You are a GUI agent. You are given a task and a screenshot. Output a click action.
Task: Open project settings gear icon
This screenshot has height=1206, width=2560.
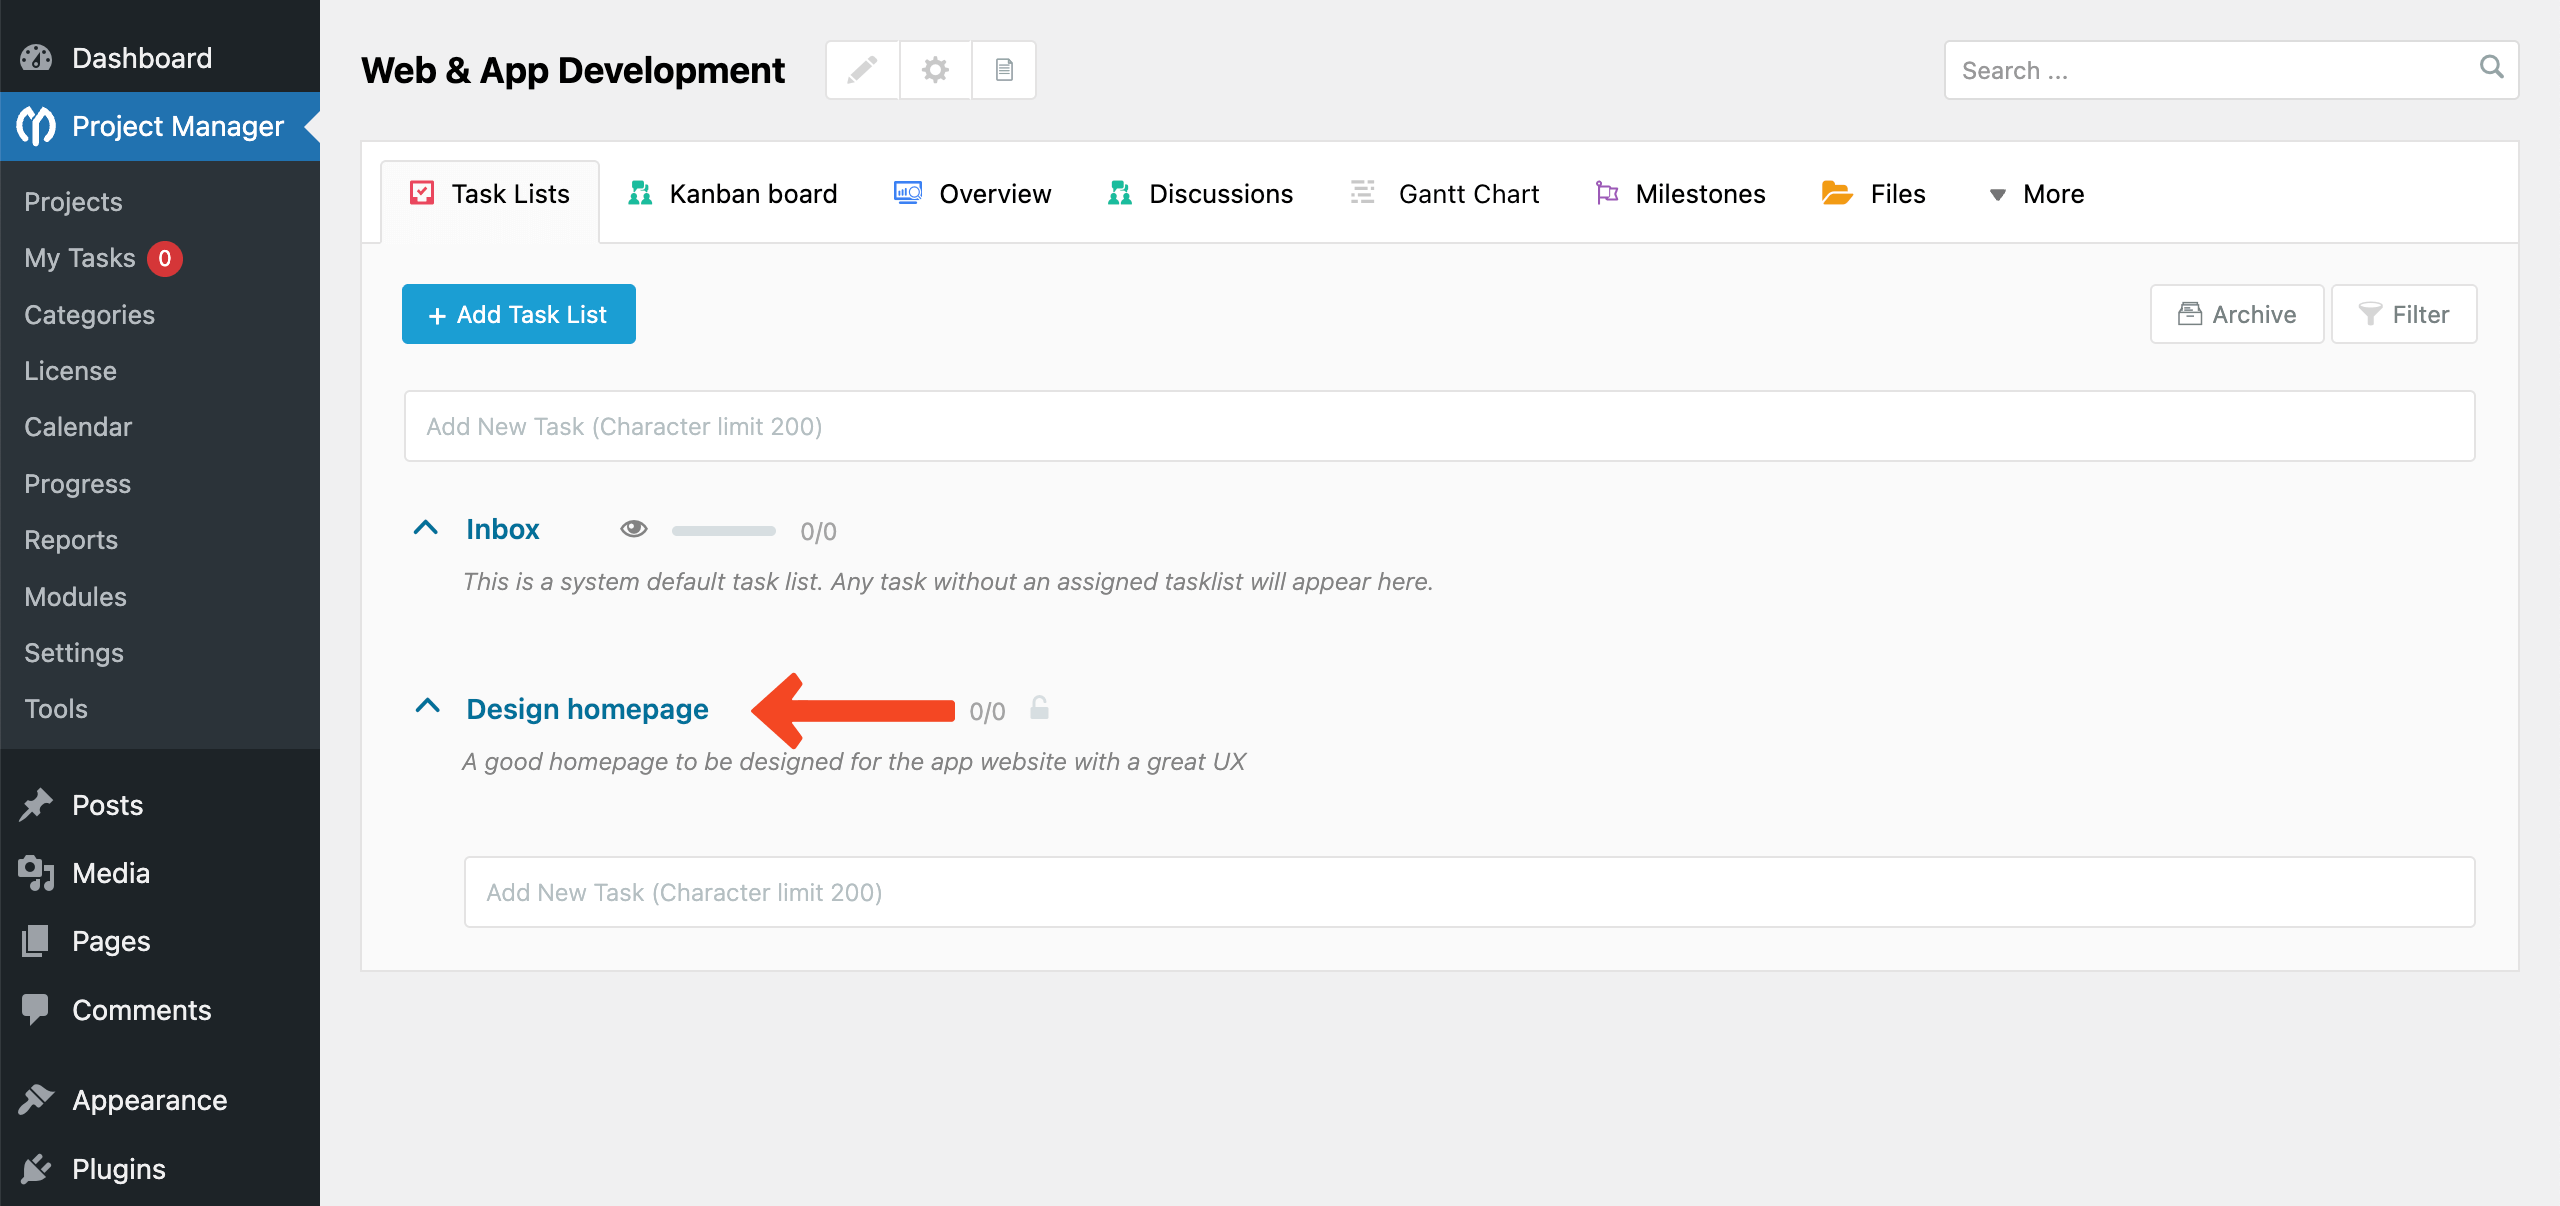point(935,70)
